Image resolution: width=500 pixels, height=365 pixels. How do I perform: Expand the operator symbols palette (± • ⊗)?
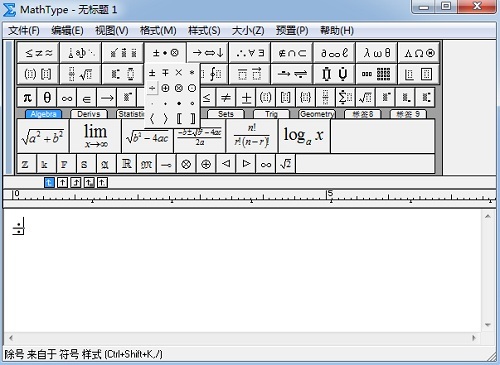coord(165,53)
